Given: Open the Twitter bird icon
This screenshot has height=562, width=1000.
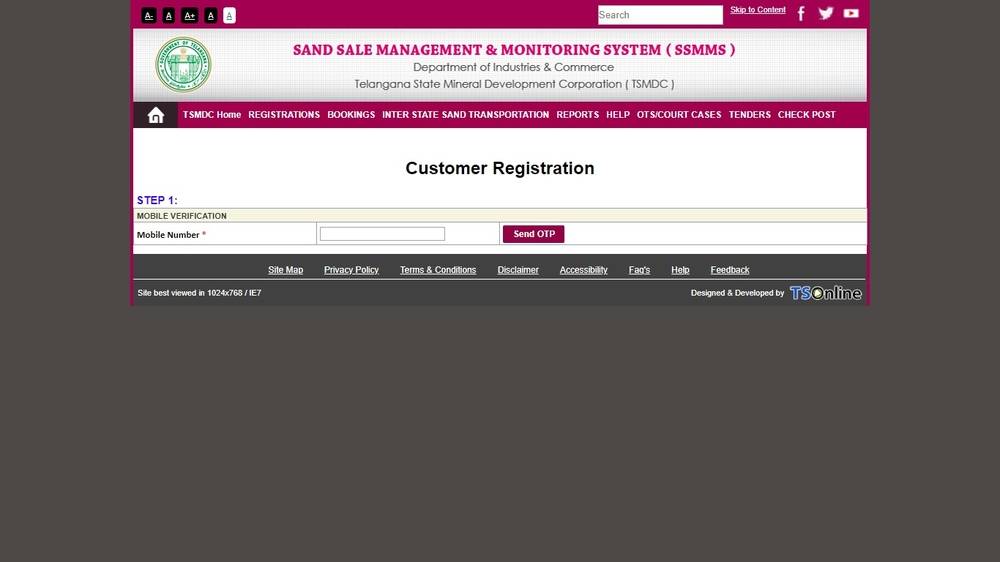Looking at the screenshot, I should (x=826, y=13).
